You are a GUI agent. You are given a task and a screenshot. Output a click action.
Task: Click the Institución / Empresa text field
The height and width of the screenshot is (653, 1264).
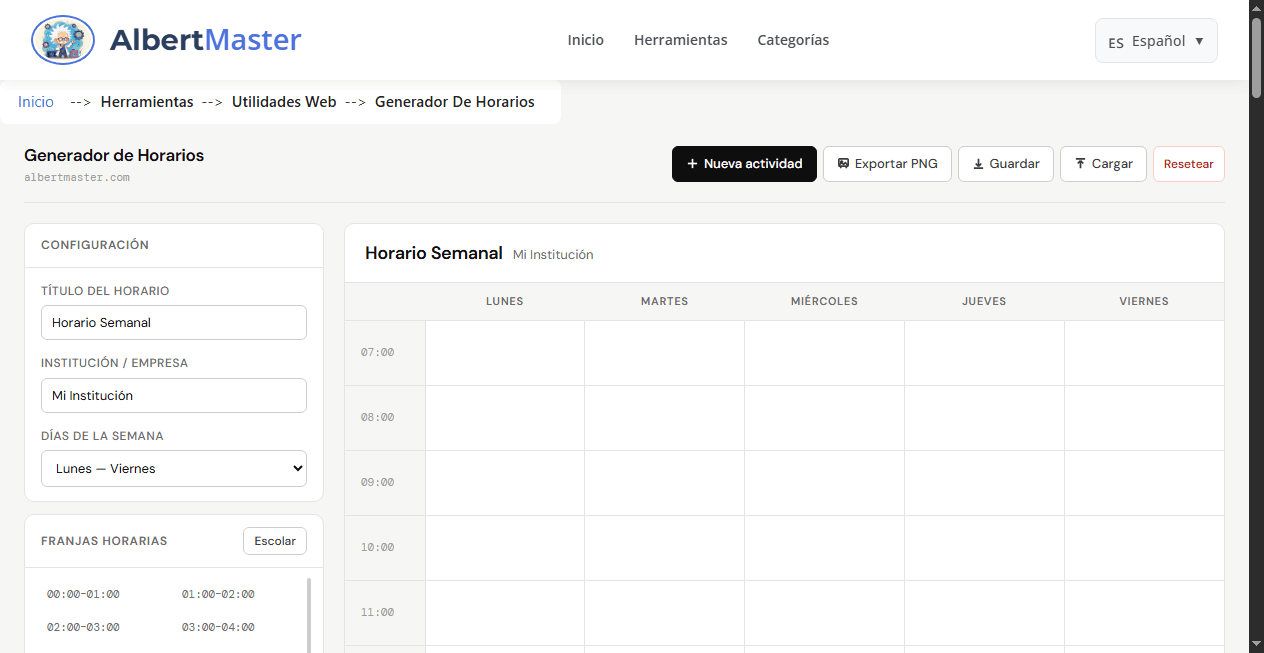[x=173, y=395]
